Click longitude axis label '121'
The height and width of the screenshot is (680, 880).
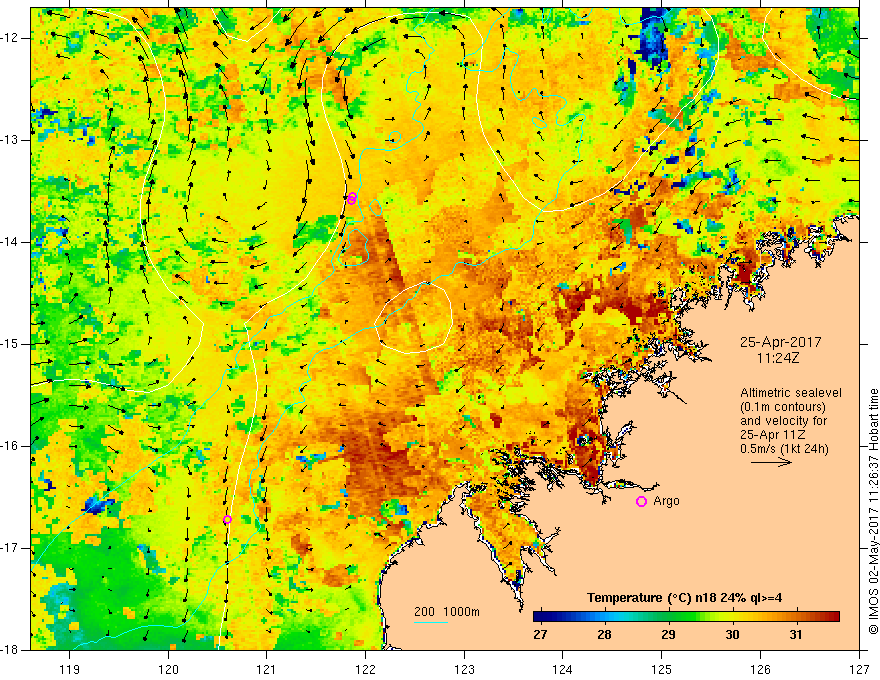coord(267,669)
